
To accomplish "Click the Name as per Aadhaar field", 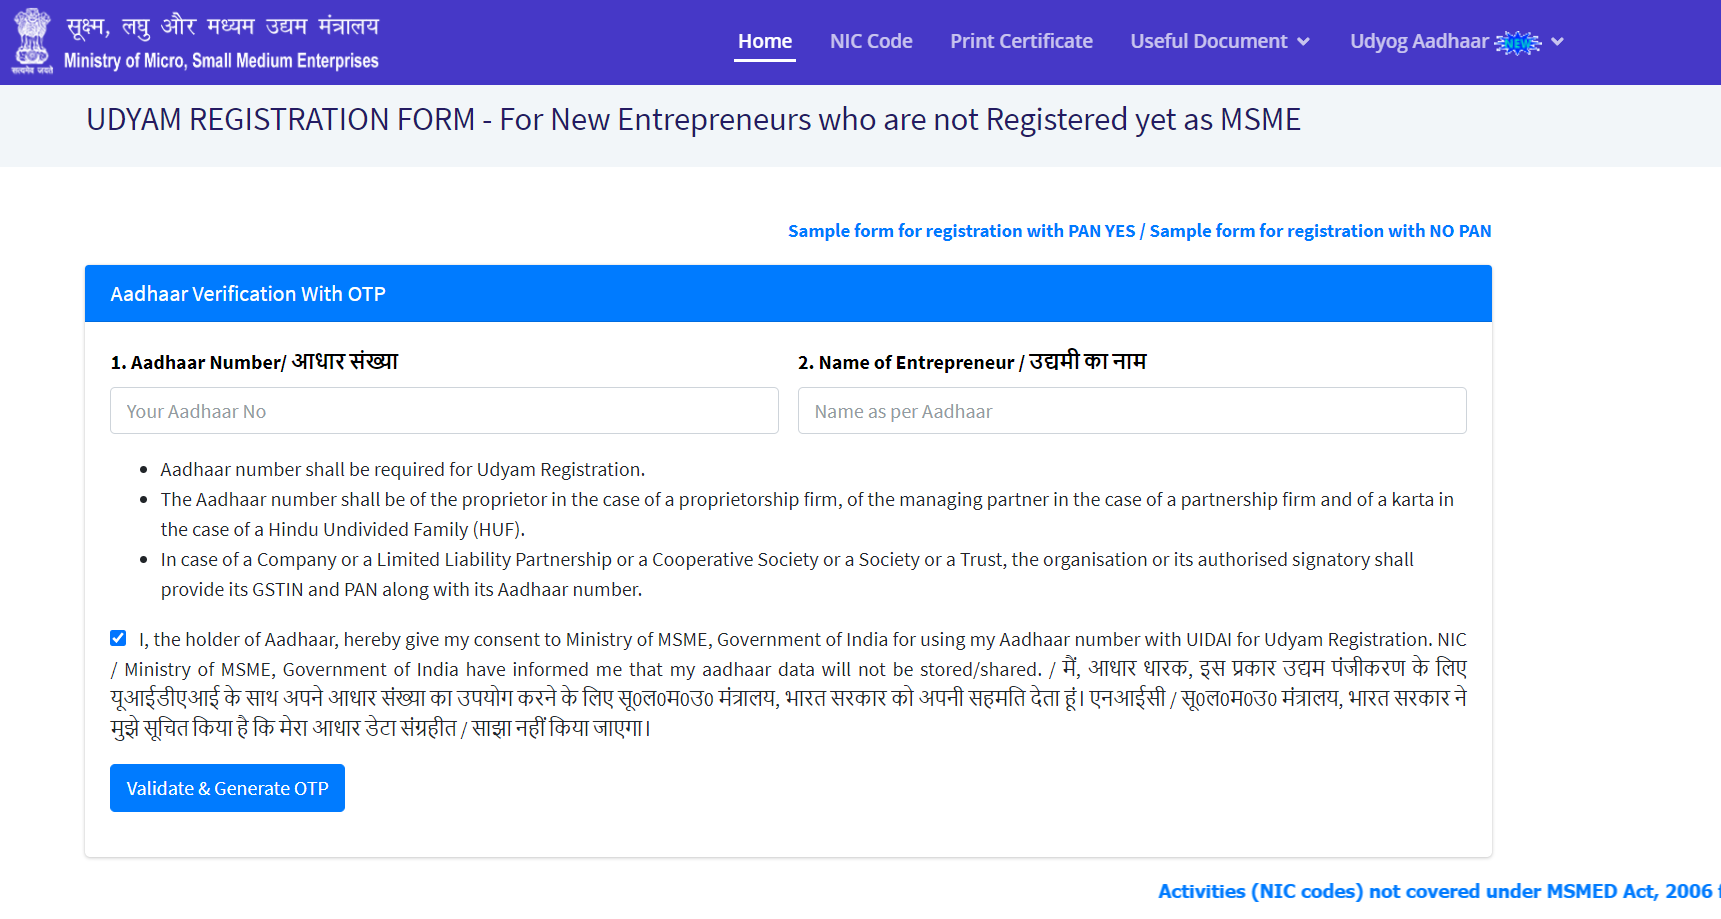I will pyautogui.click(x=1131, y=411).
